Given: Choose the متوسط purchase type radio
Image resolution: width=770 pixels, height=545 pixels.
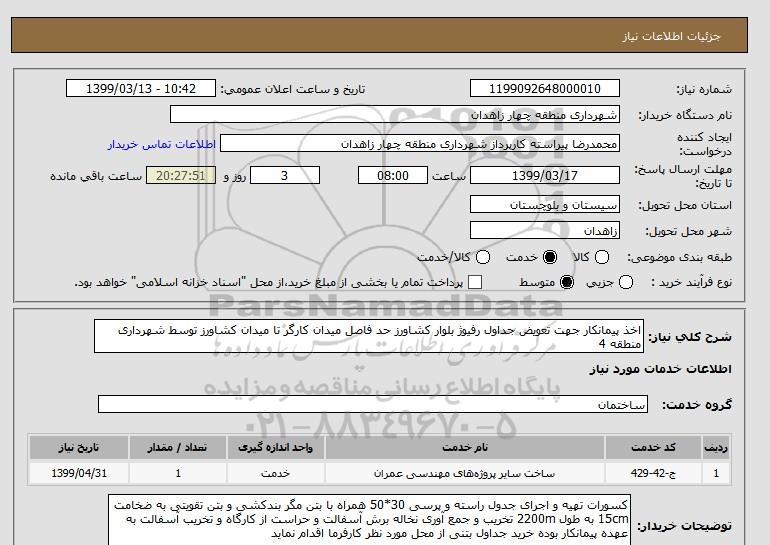Looking at the screenshot, I should (567, 282).
